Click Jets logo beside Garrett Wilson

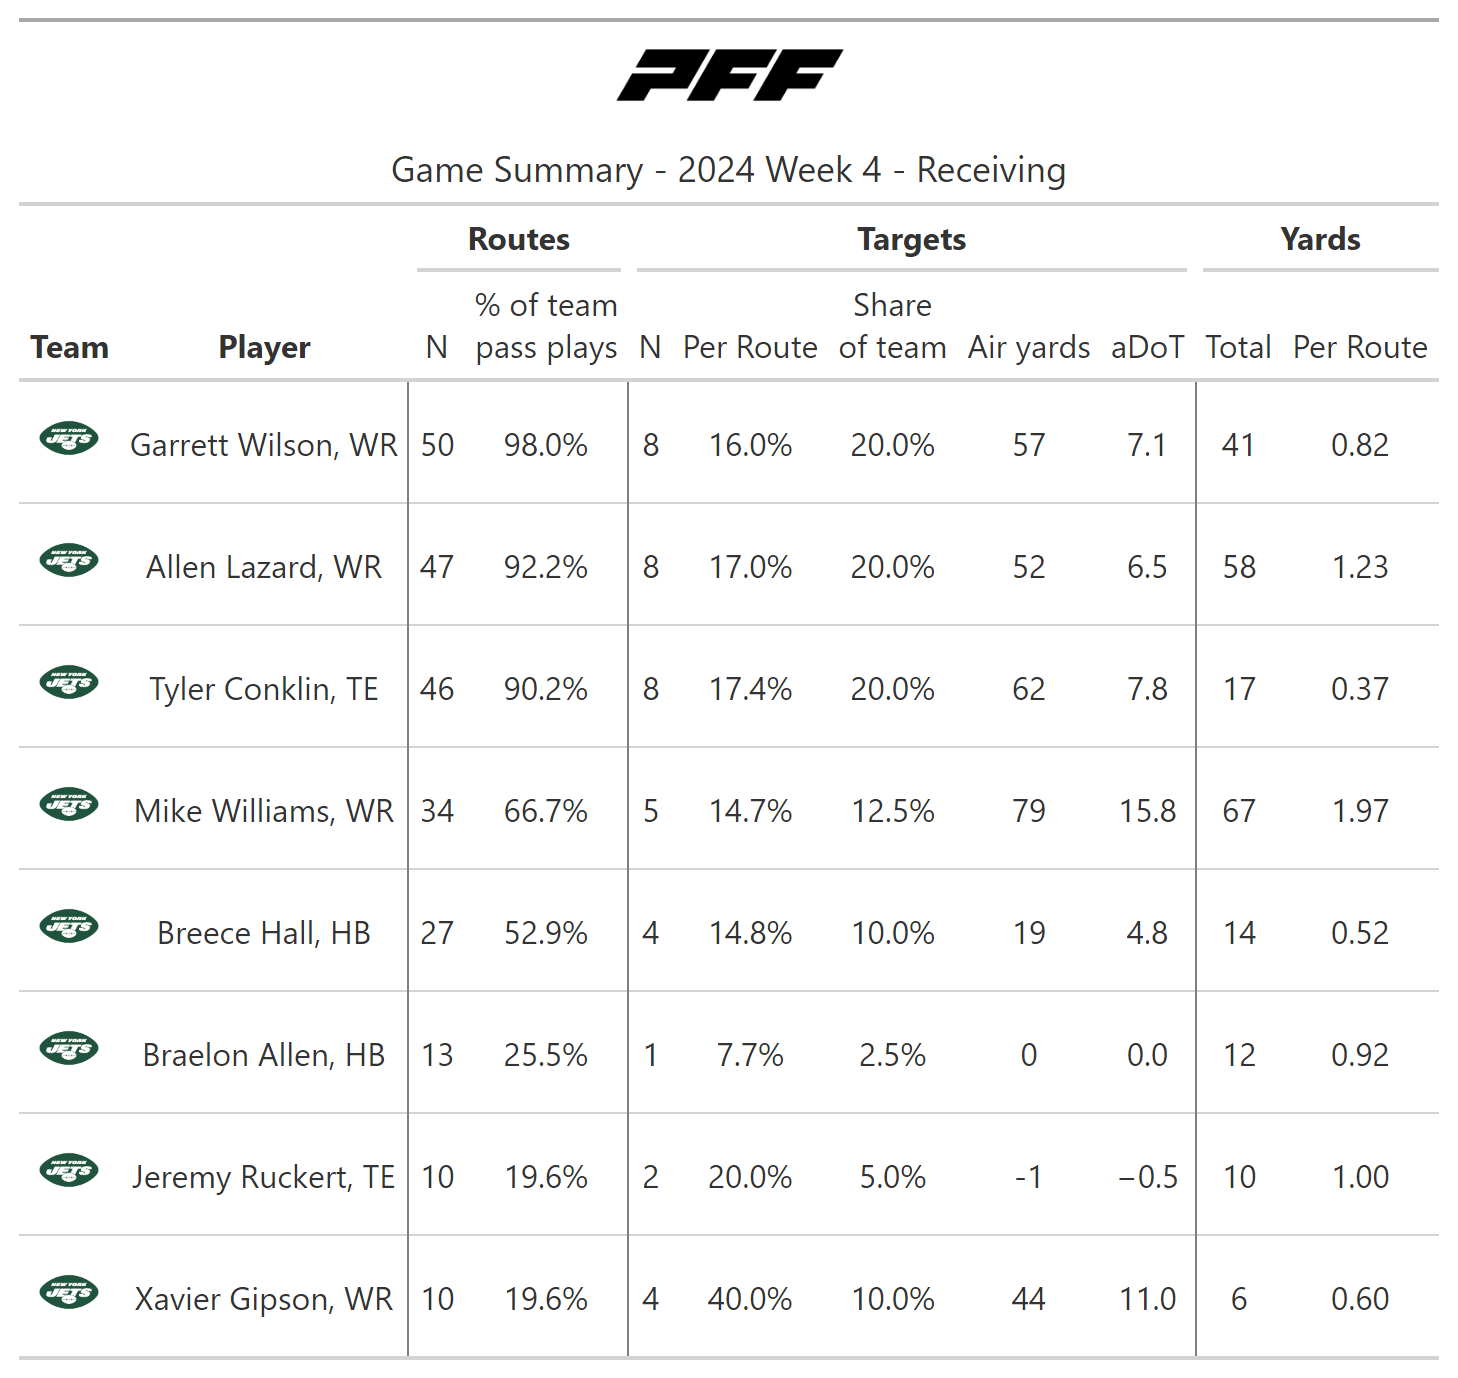pyautogui.click(x=69, y=438)
